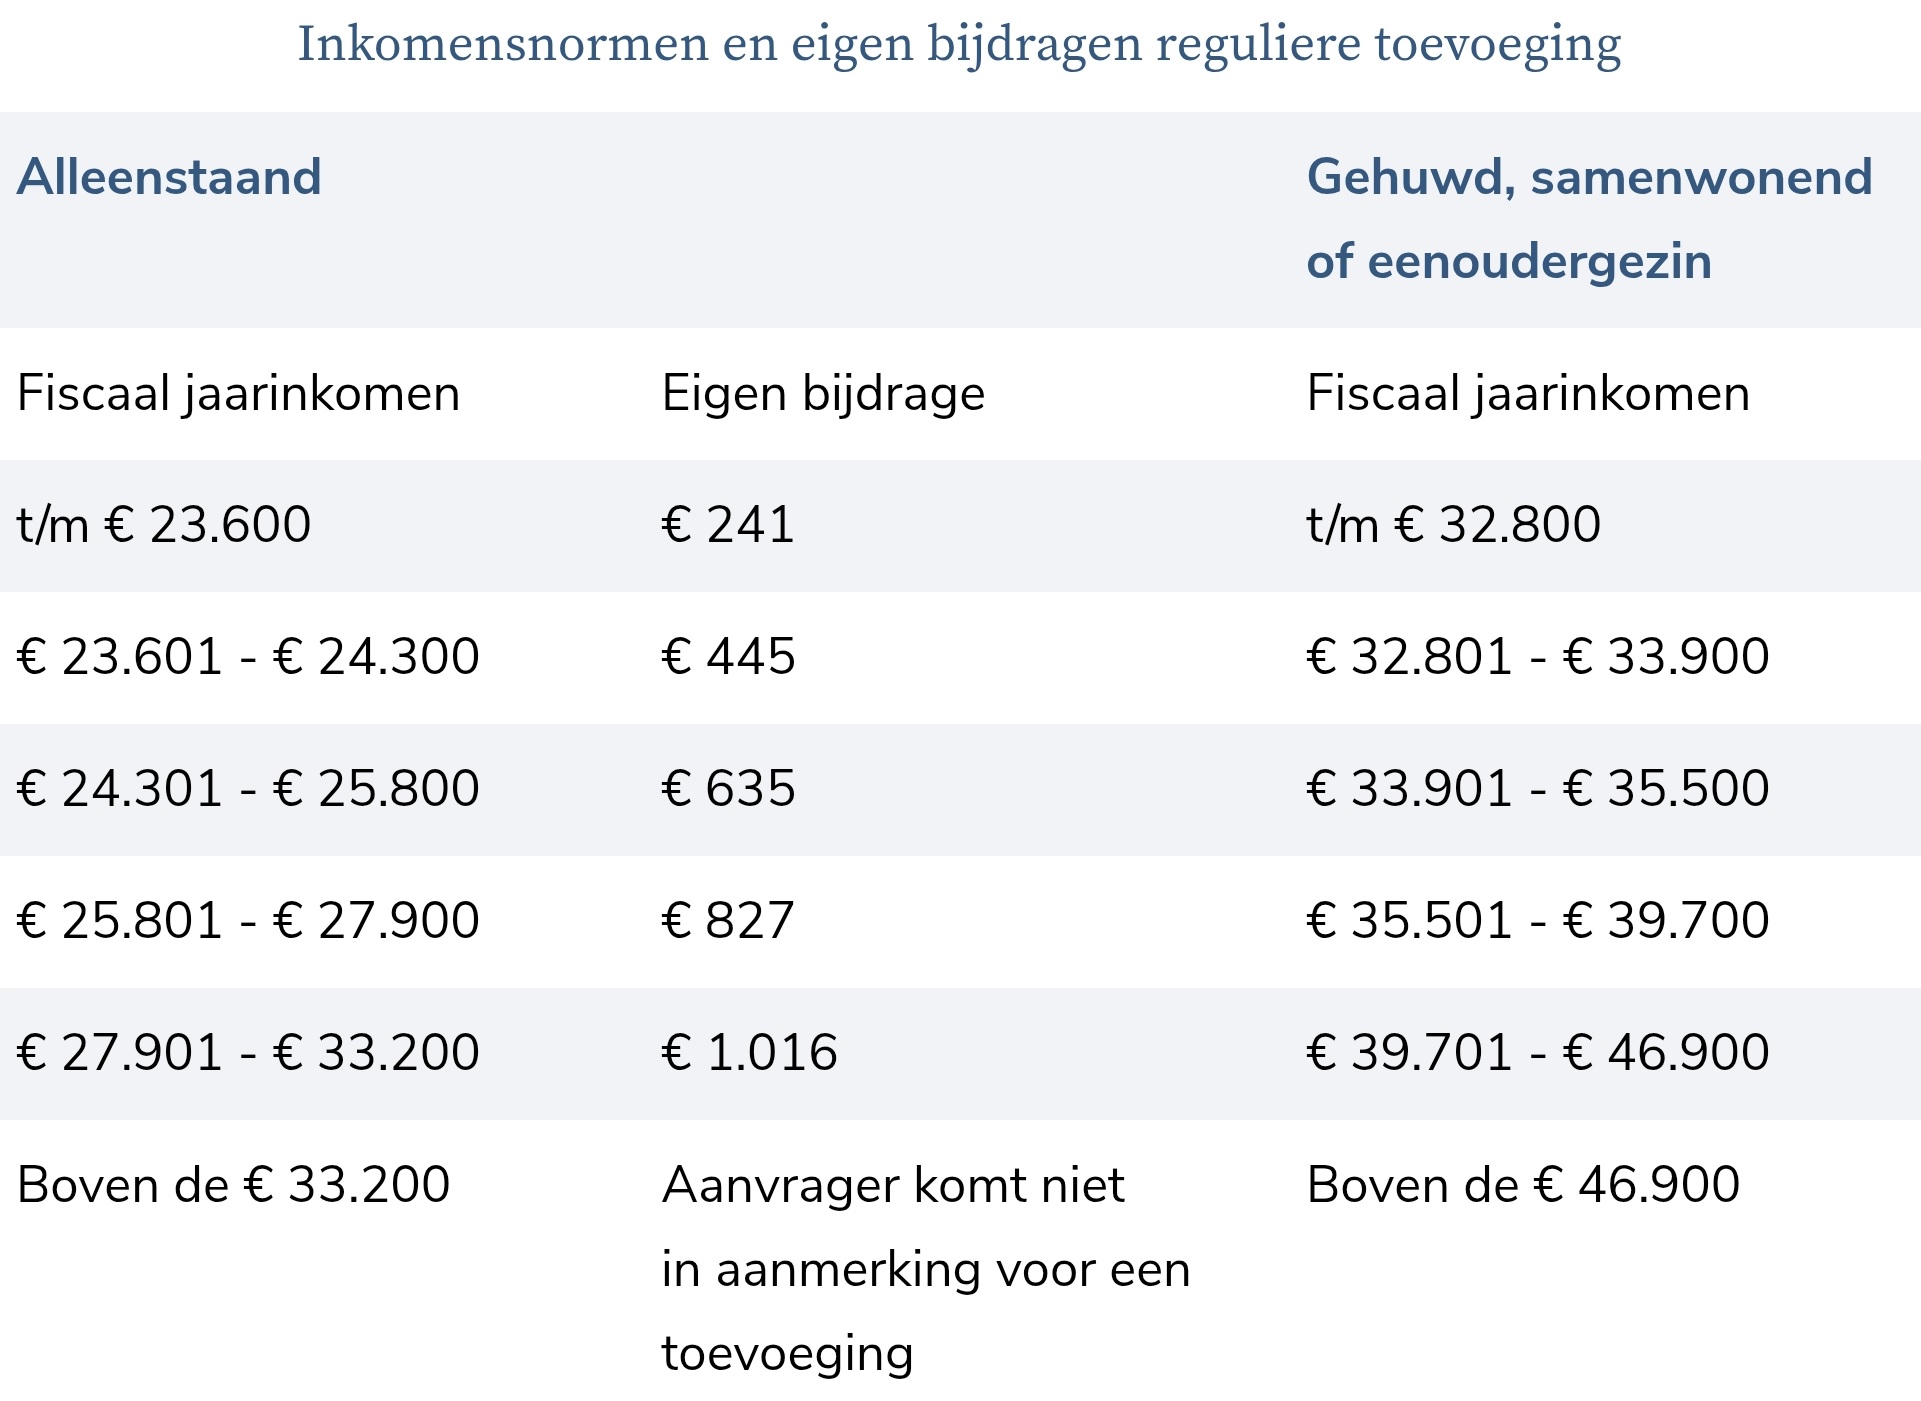Select the 't/m € 32.800' income cell

(1453, 525)
